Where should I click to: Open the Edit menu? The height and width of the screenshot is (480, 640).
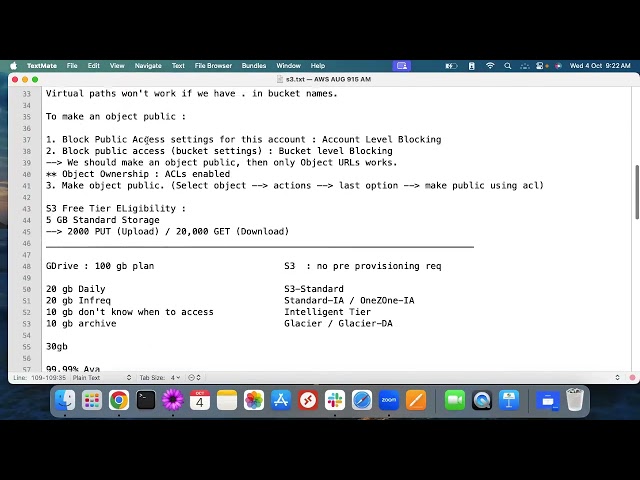tap(93, 66)
